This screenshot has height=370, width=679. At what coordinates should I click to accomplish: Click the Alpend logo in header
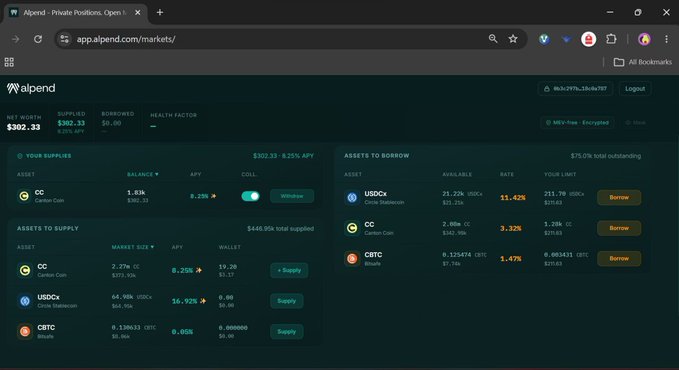click(x=31, y=88)
